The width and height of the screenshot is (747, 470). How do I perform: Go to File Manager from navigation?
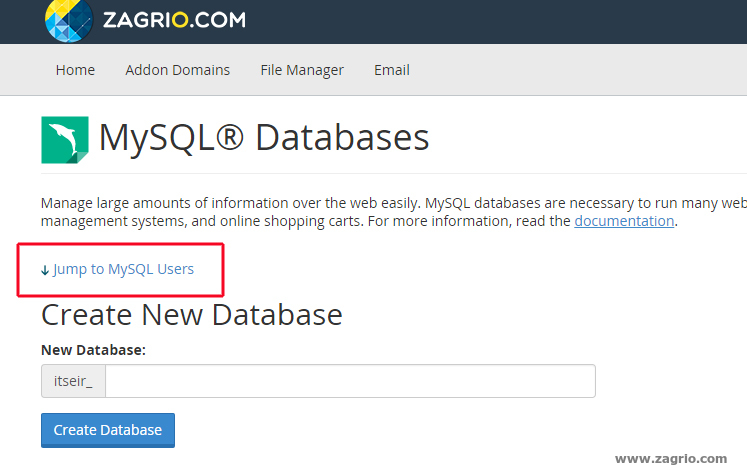click(x=302, y=70)
